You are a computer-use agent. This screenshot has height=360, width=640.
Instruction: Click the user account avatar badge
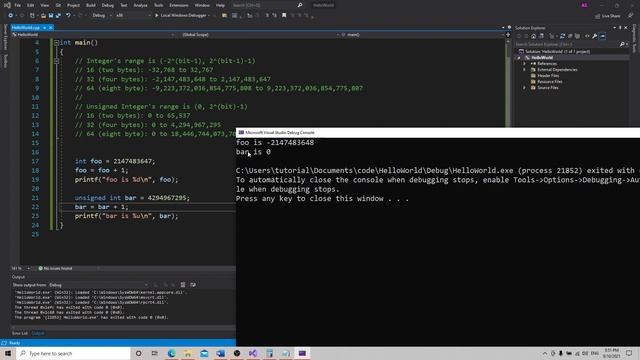pyautogui.click(x=584, y=5)
